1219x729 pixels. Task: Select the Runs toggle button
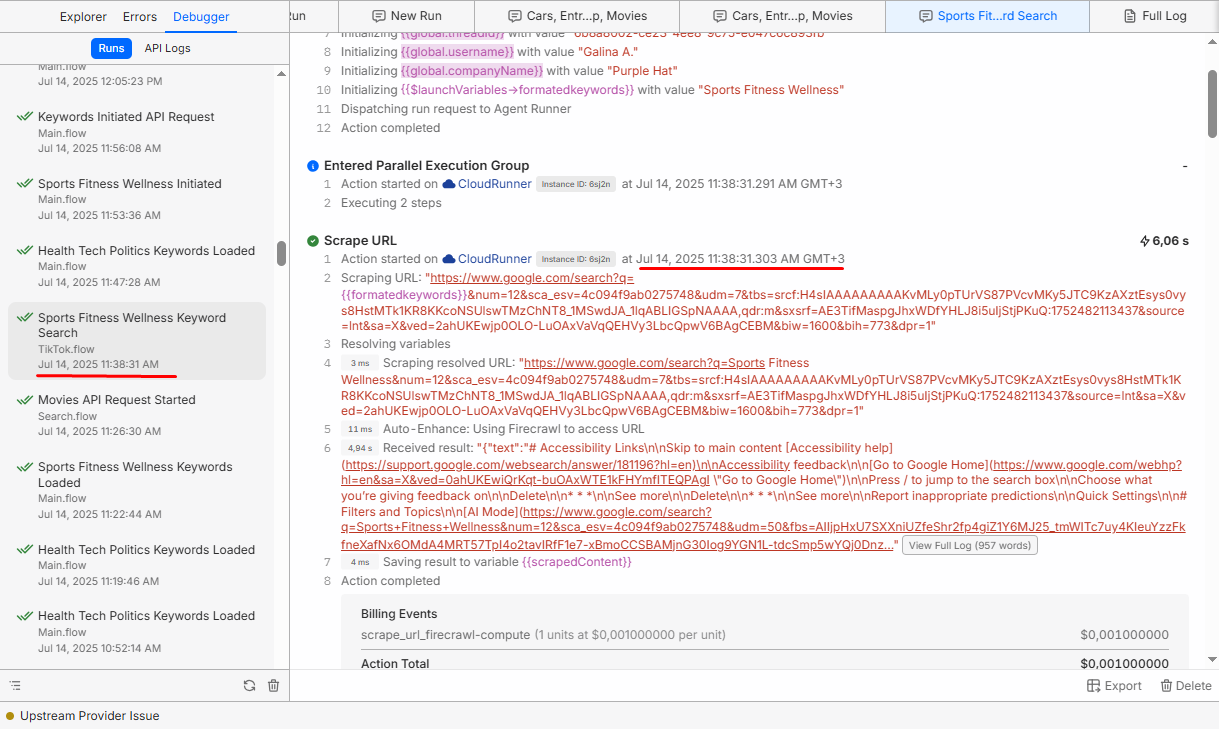111,48
